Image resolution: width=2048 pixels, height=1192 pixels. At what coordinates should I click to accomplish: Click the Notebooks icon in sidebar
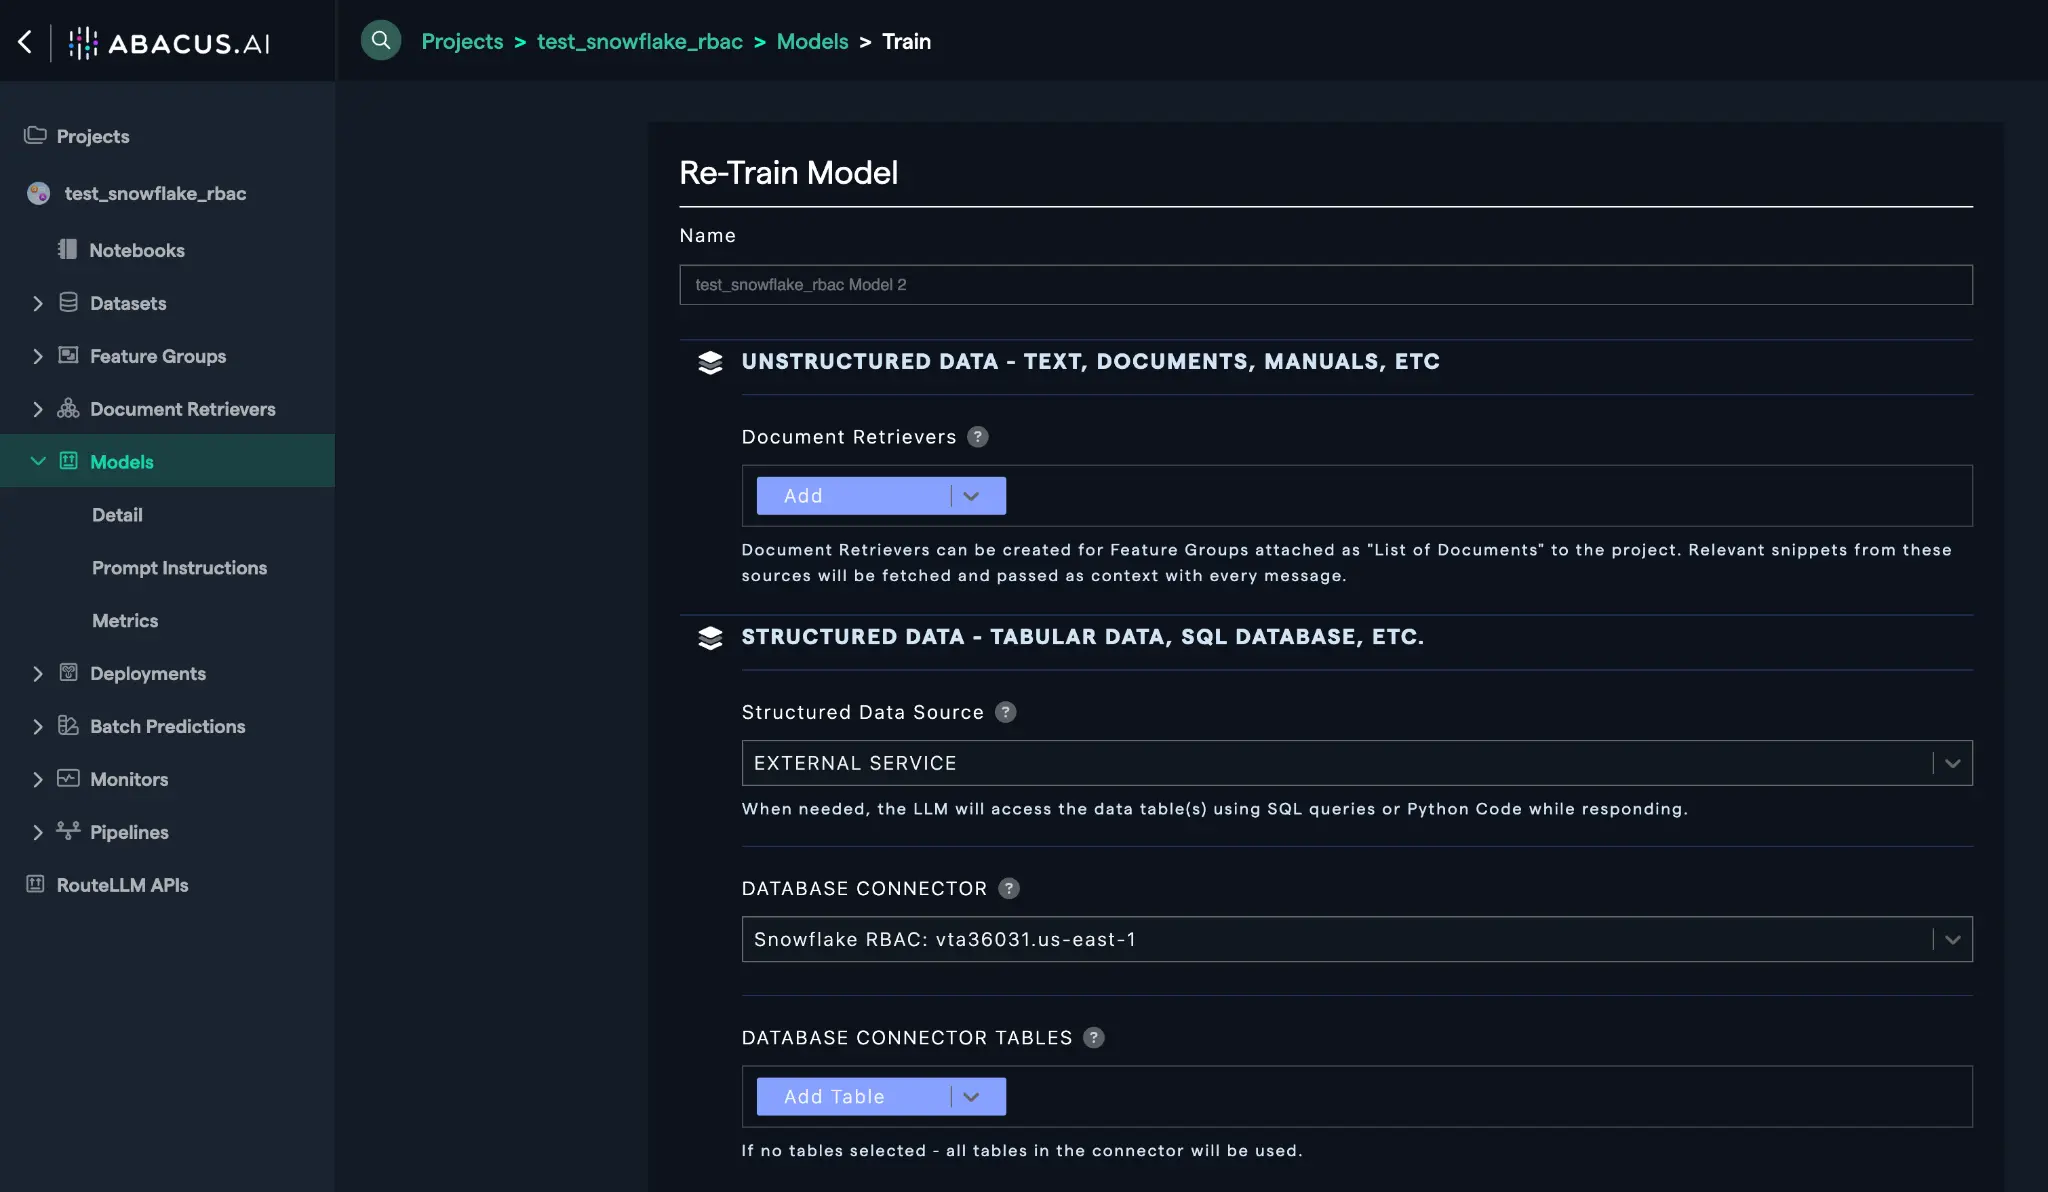pos(67,250)
